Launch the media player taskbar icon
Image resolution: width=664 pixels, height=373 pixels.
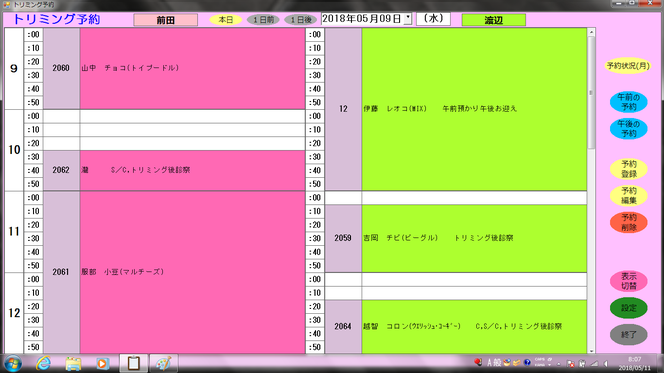[x=102, y=364]
